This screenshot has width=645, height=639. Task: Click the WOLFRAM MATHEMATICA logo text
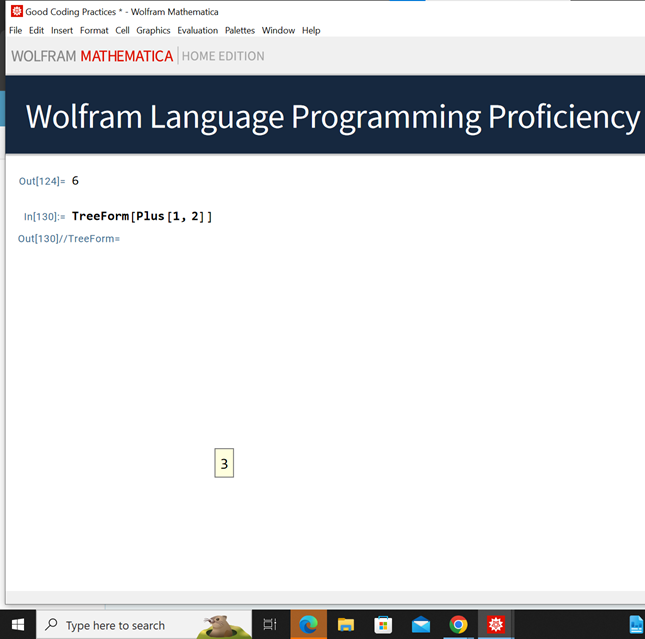click(92, 56)
